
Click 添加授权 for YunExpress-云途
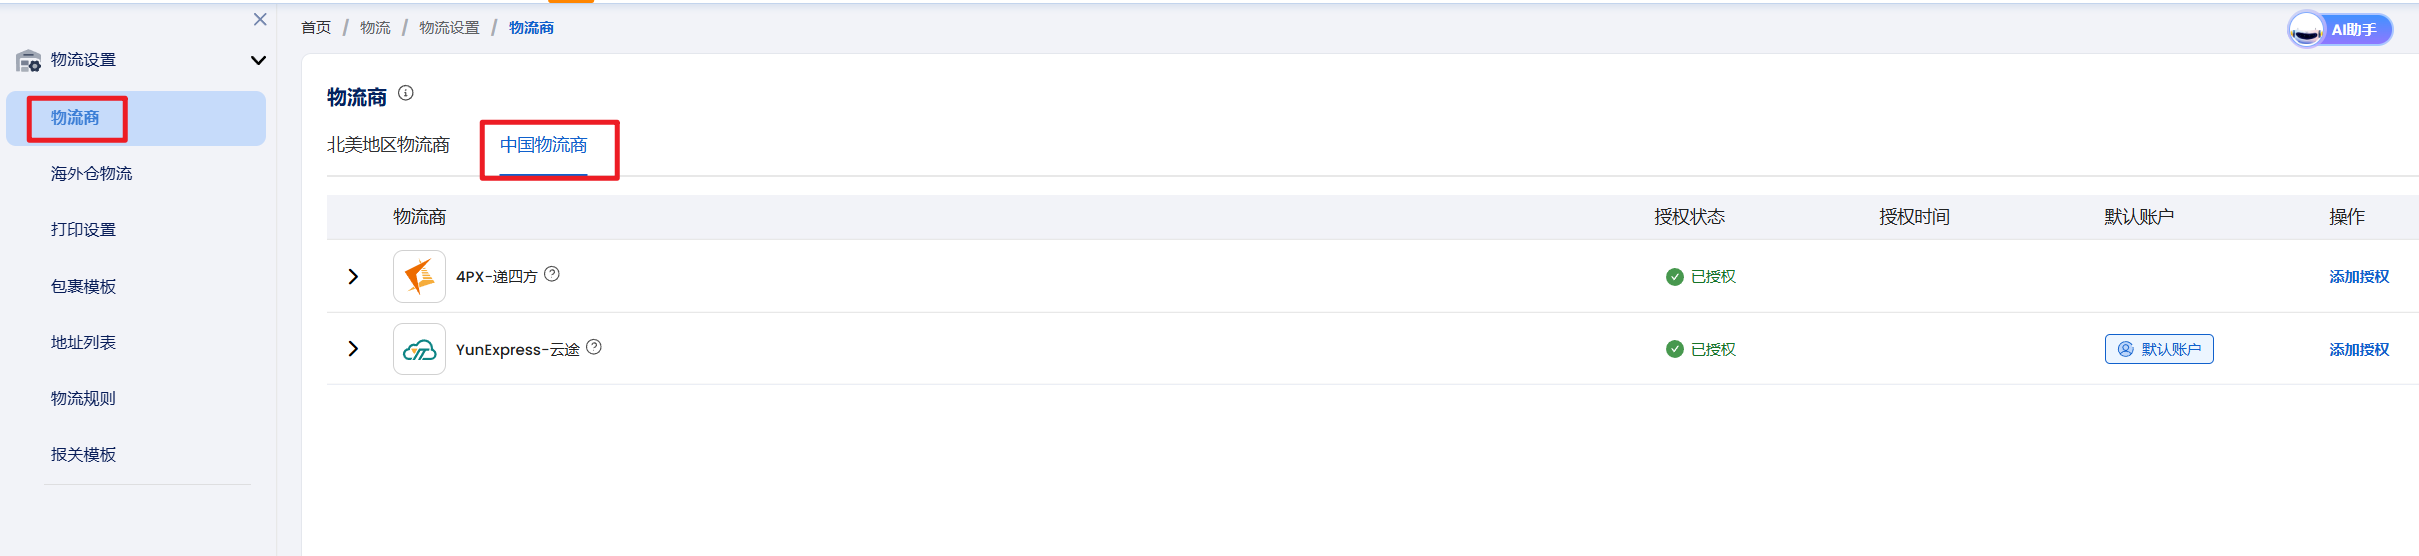click(x=2359, y=349)
